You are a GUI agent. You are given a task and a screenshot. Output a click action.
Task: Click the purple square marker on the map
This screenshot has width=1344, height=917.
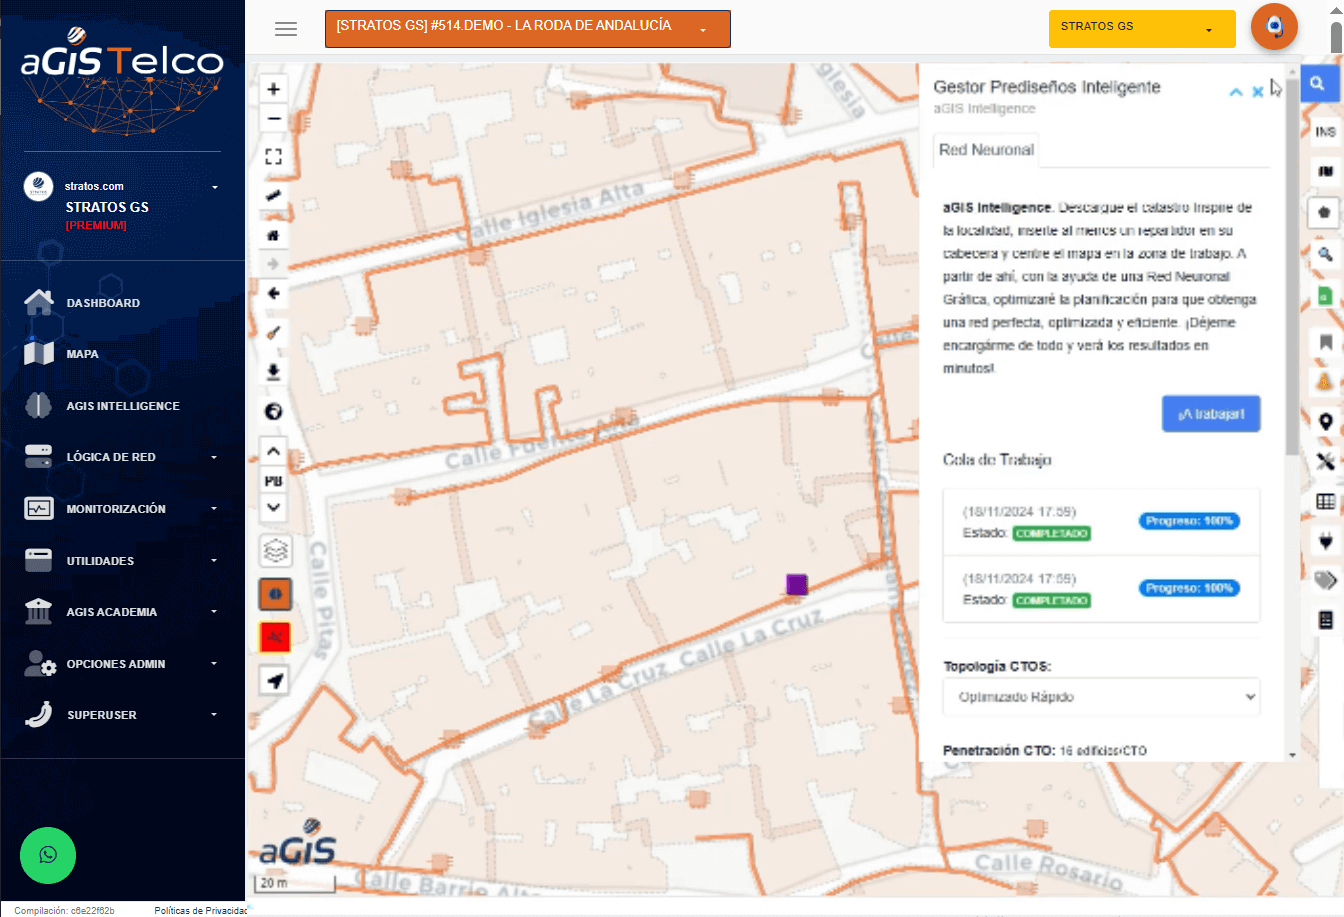coord(796,585)
